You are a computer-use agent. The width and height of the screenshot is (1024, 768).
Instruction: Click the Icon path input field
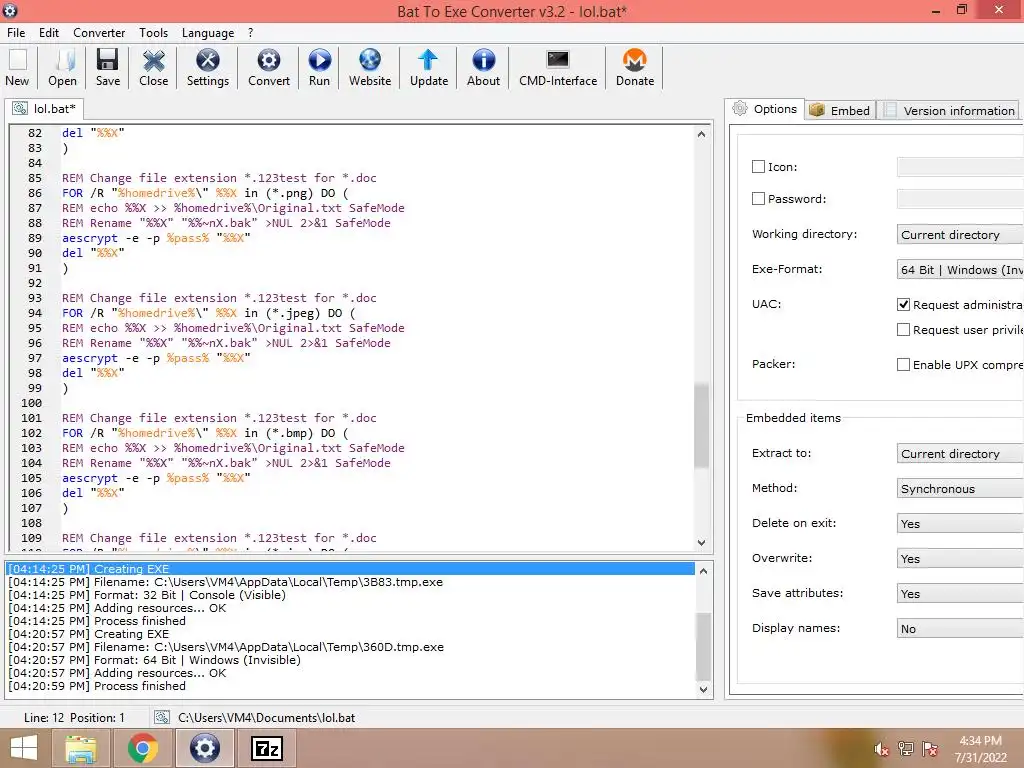pos(960,167)
